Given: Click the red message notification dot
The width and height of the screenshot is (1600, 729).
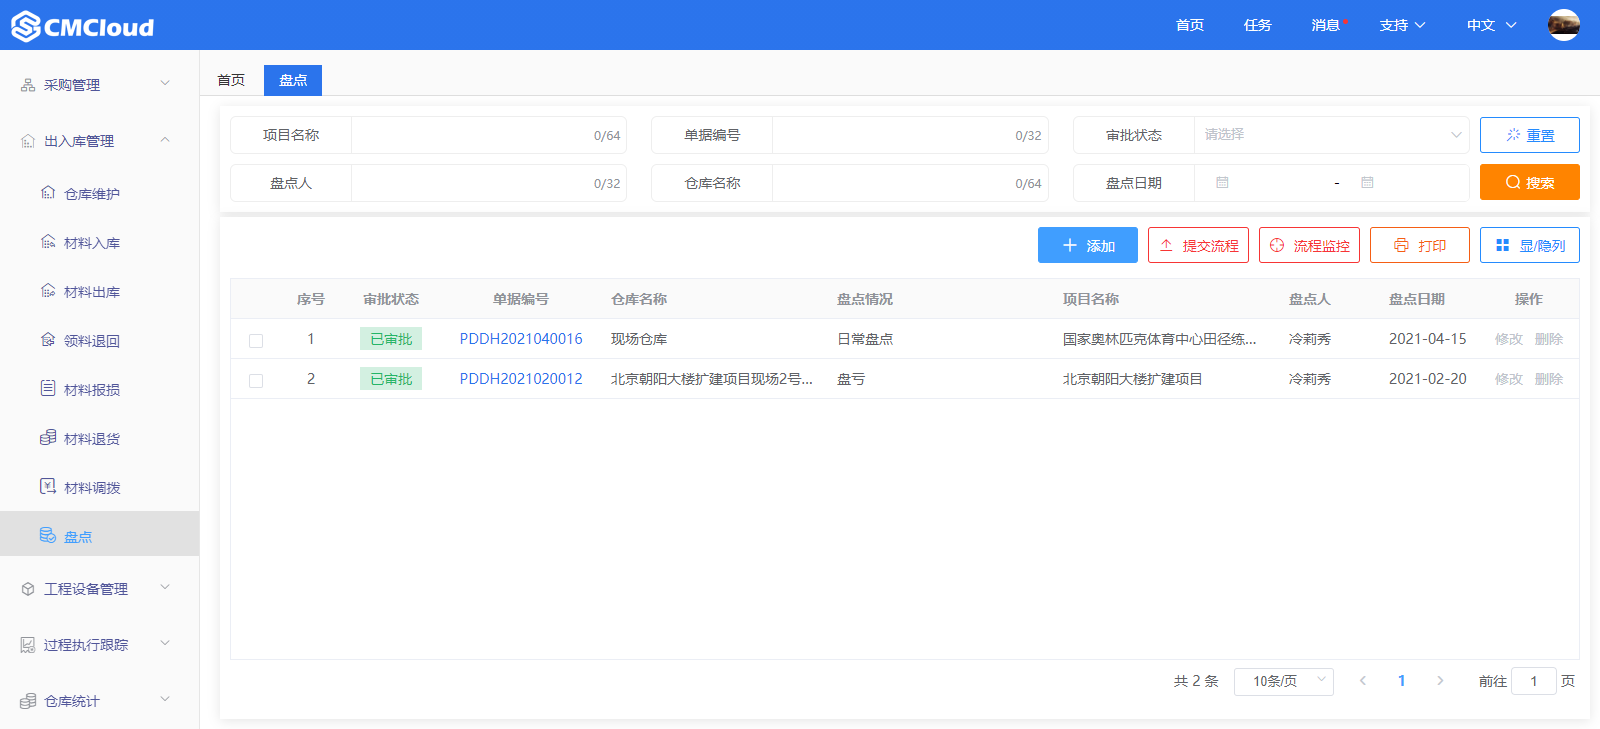Looking at the screenshot, I should pos(1345,21).
